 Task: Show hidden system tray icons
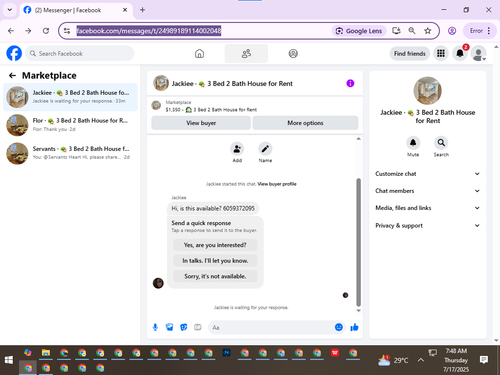coord(421,360)
